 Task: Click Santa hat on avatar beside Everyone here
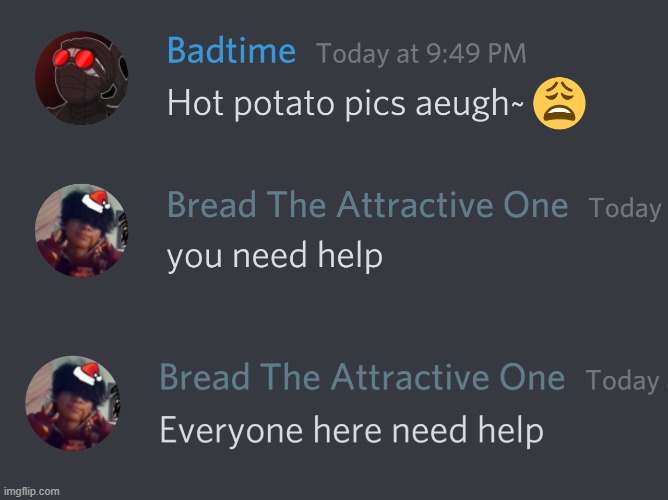tap(87, 374)
